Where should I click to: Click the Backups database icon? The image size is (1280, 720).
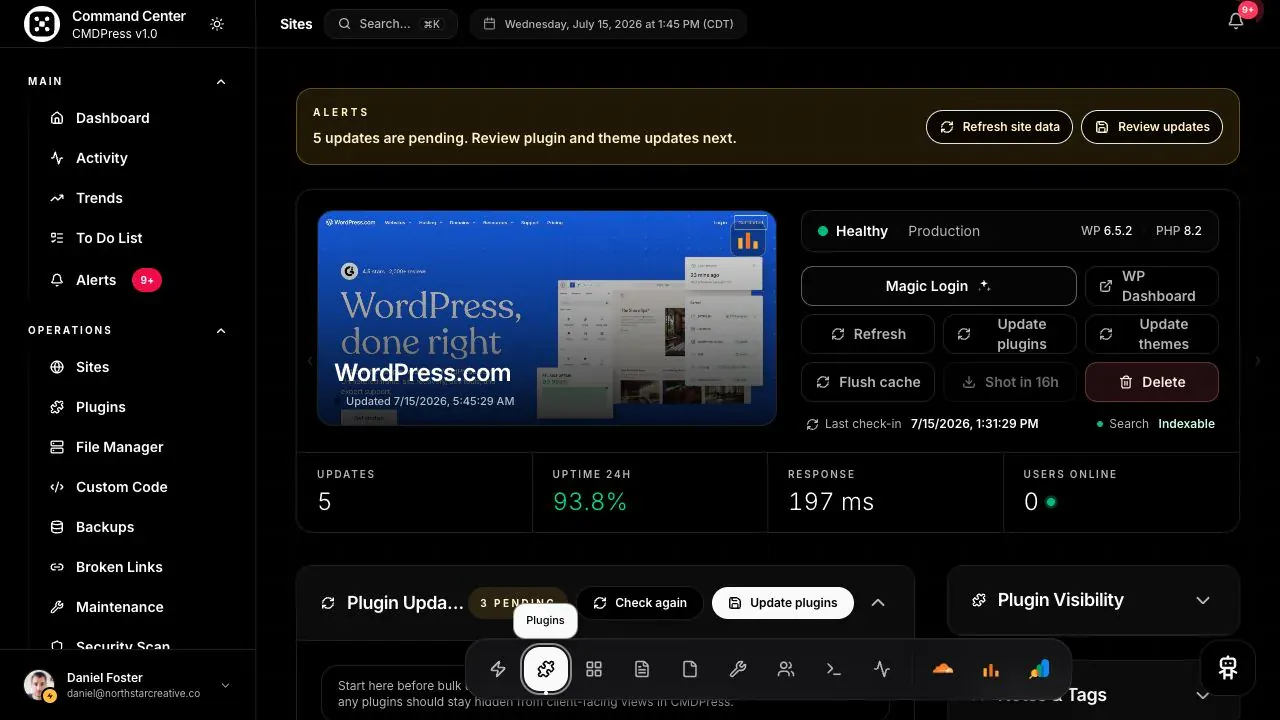coord(57,527)
